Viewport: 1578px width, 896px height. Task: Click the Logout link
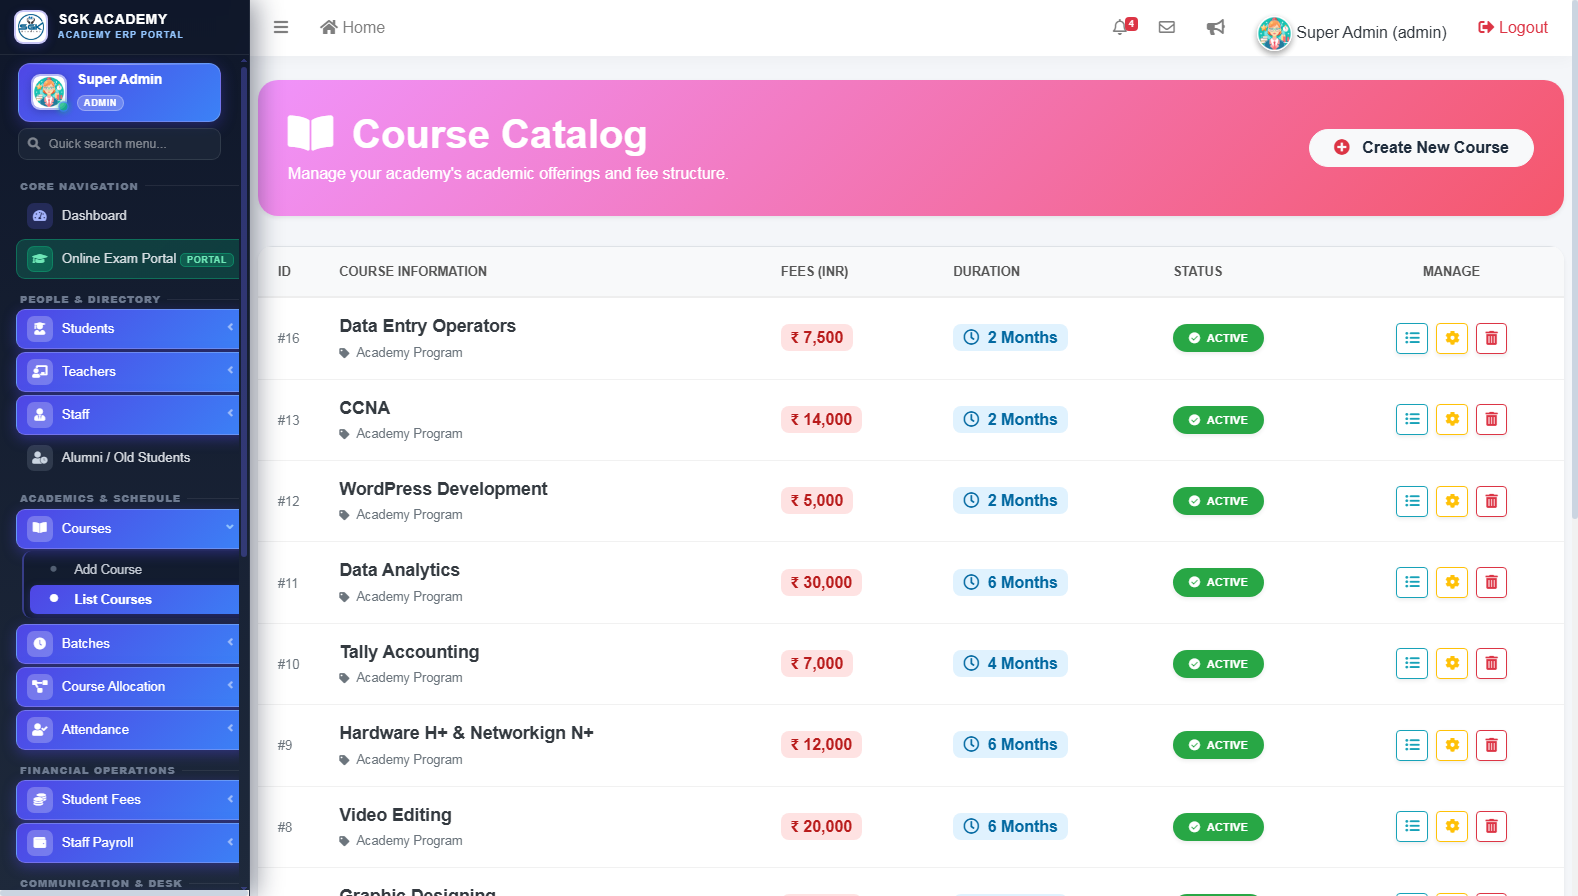pyautogui.click(x=1513, y=27)
